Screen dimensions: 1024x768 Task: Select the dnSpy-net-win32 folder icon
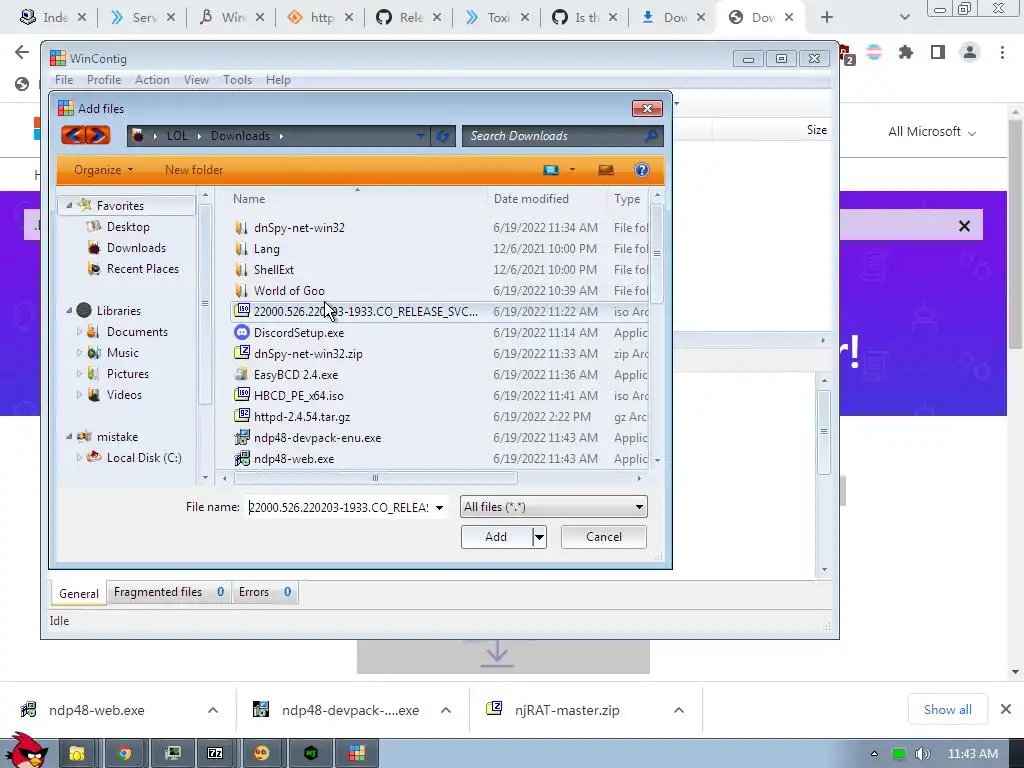(x=242, y=227)
